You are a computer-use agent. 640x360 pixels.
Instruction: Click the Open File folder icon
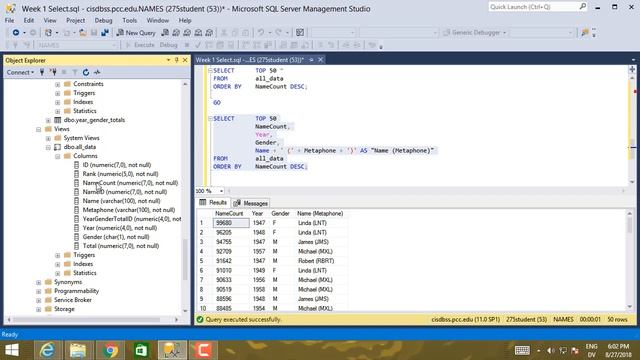click(83, 33)
